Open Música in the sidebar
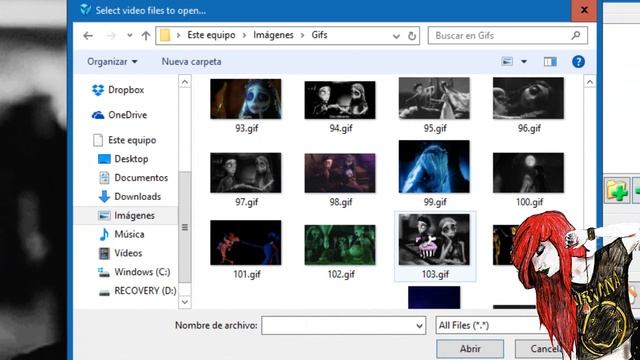 click(x=129, y=234)
